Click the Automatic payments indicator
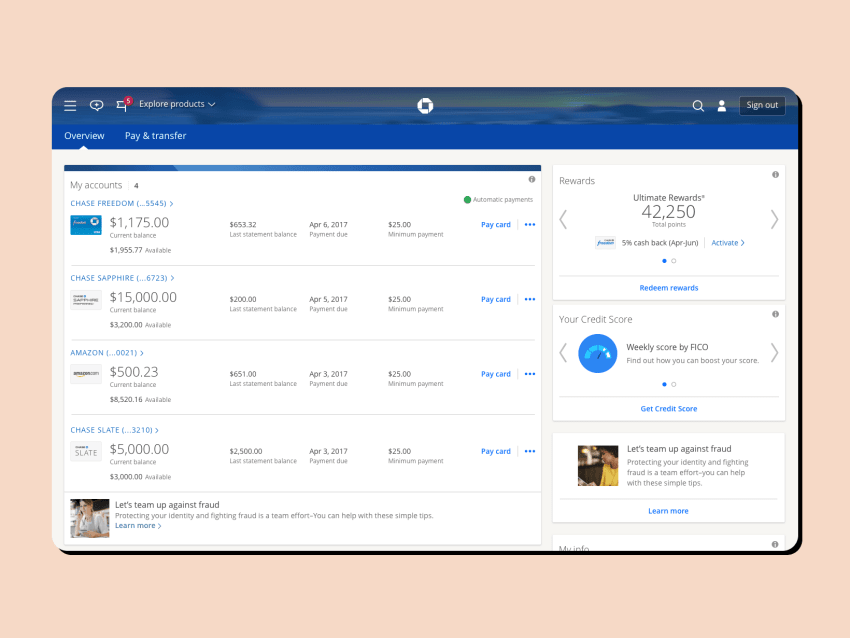Screen dimensions: 850x638 pos(499,199)
